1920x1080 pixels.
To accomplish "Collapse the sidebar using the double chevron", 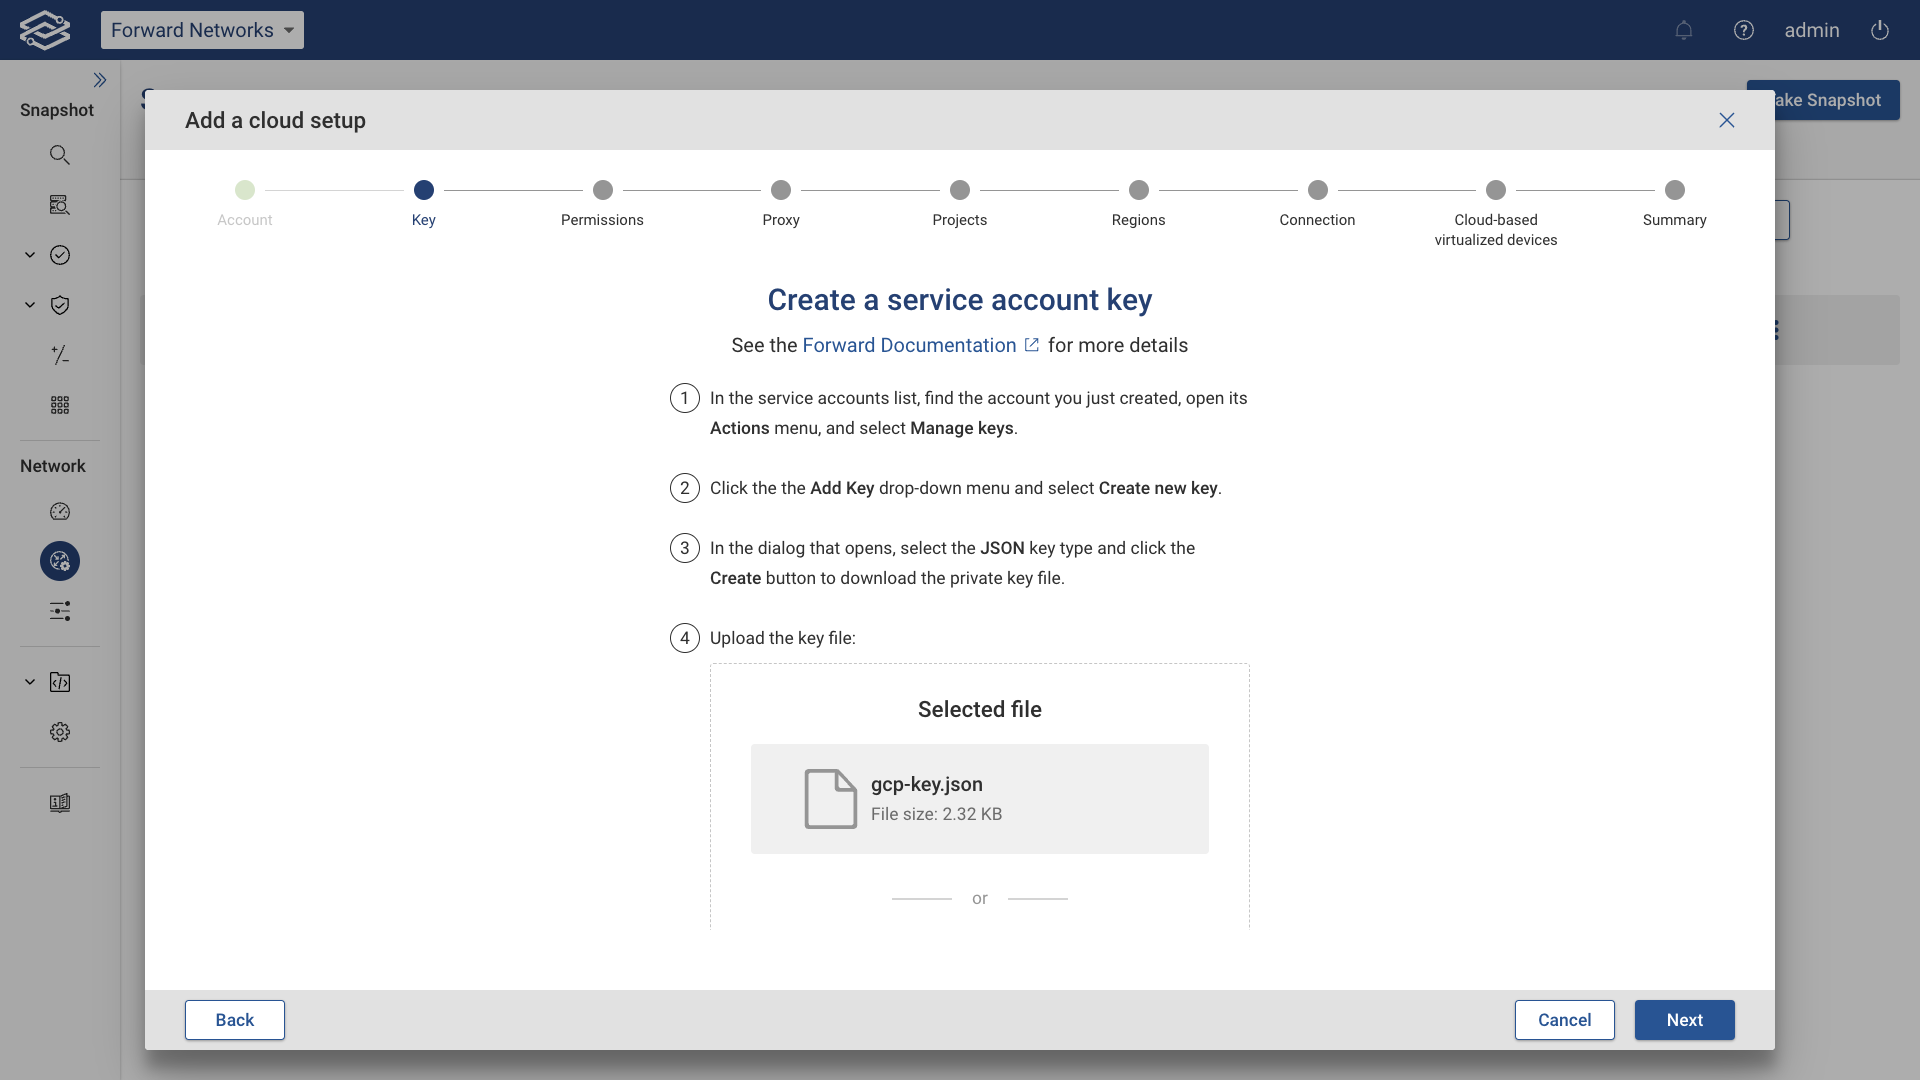I will [x=100, y=79].
